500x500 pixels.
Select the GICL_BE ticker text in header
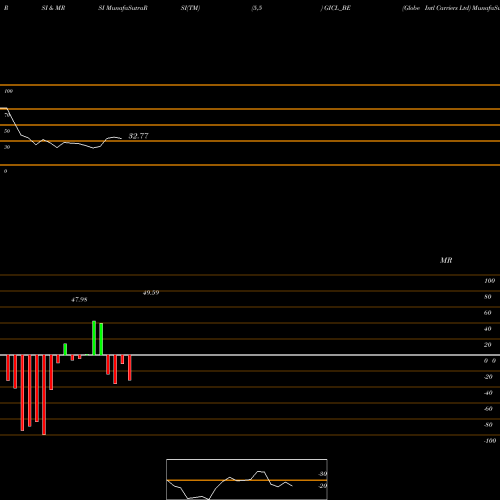[x=337, y=8]
